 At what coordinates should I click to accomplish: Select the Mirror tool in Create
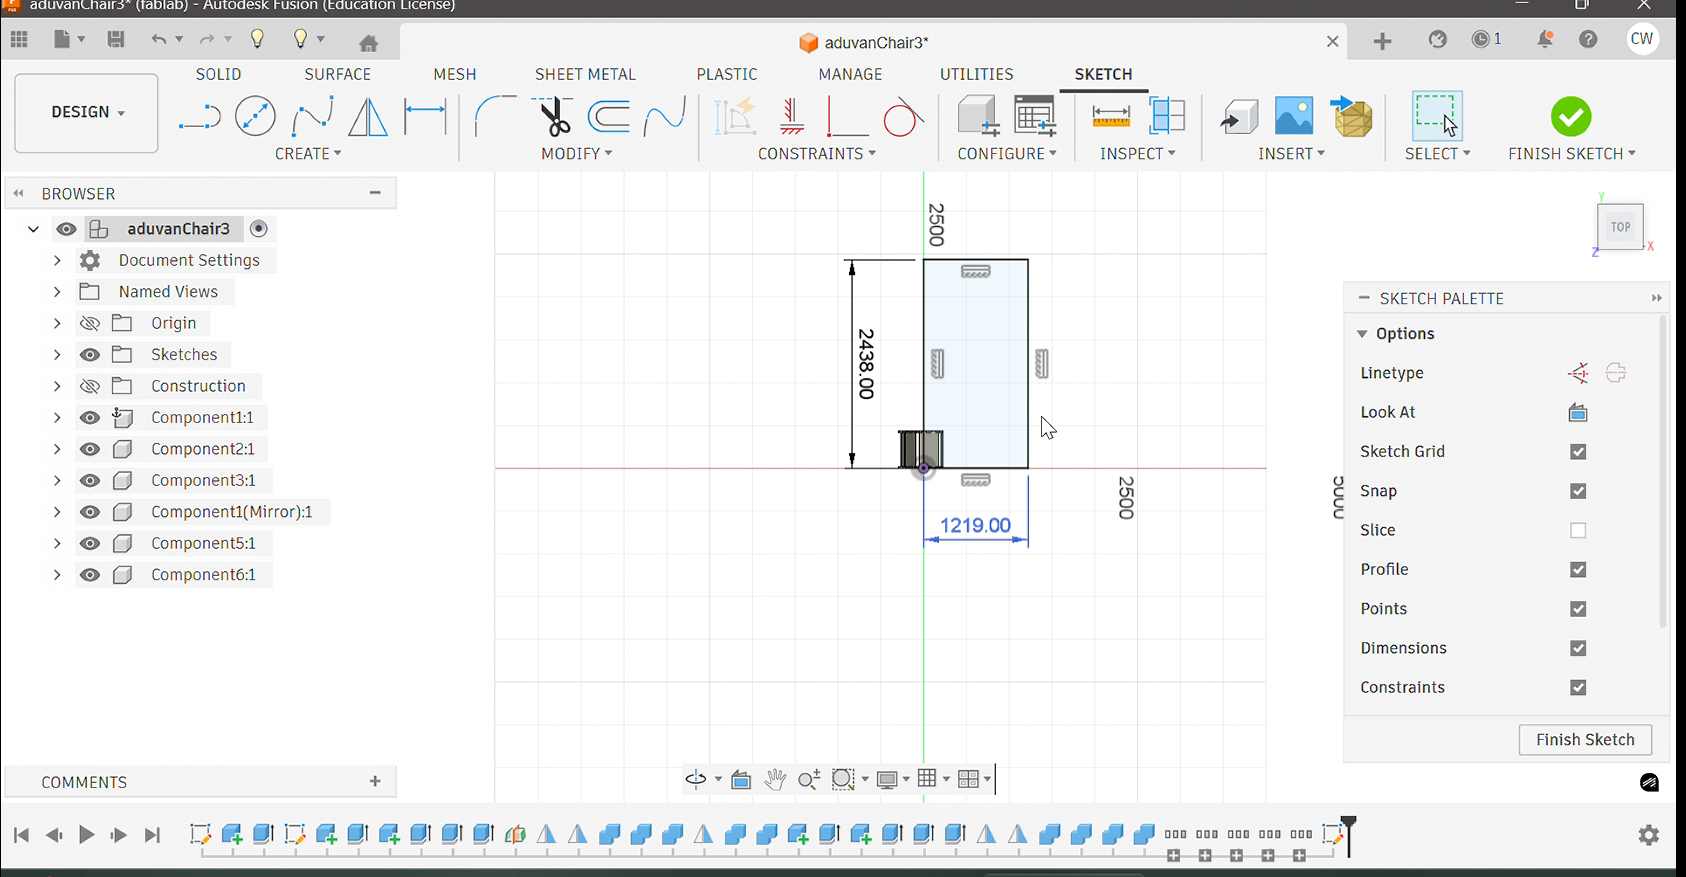pos(368,117)
